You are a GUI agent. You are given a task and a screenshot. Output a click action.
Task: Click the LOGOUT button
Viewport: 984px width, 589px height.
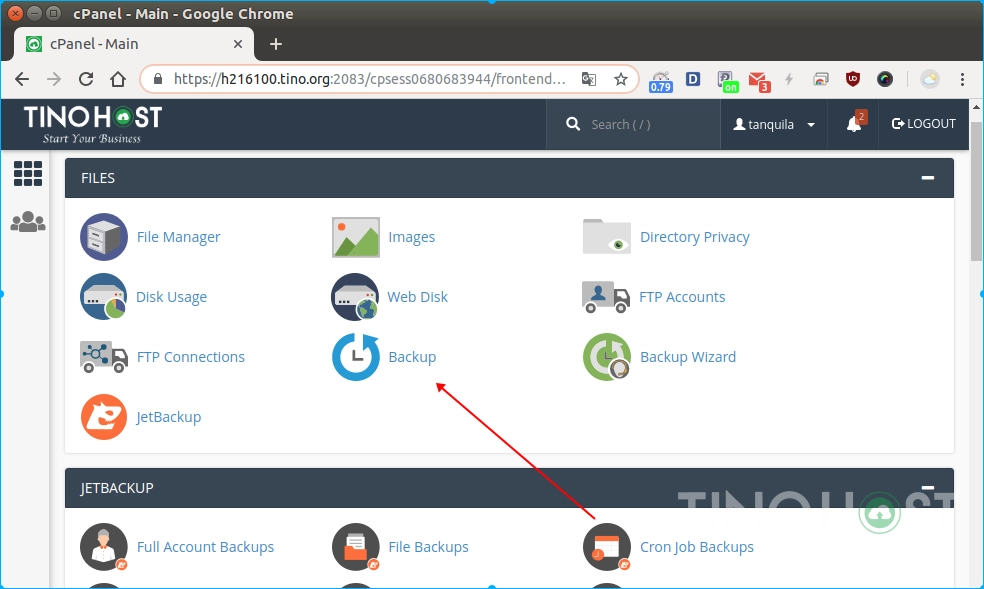(924, 124)
